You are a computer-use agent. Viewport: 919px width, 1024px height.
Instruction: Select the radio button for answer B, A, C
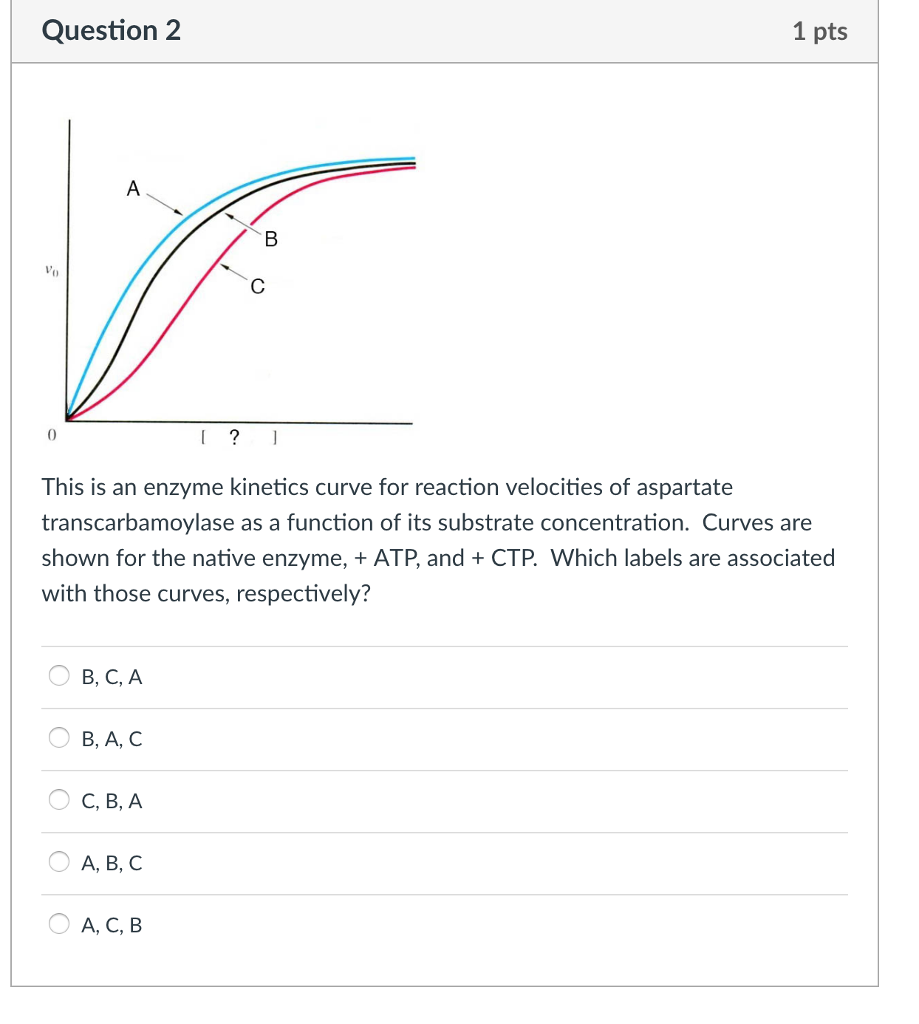pos(58,738)
